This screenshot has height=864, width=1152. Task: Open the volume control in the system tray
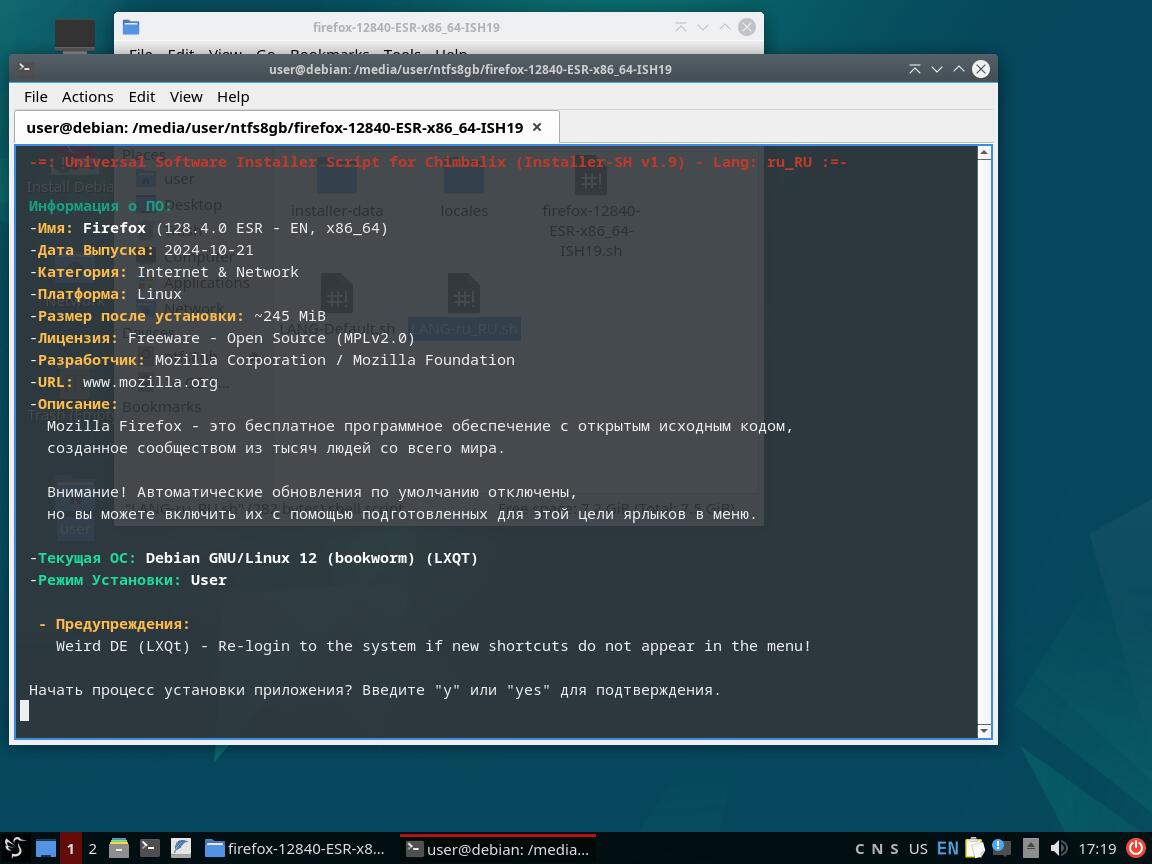[x=1059, y=848]
